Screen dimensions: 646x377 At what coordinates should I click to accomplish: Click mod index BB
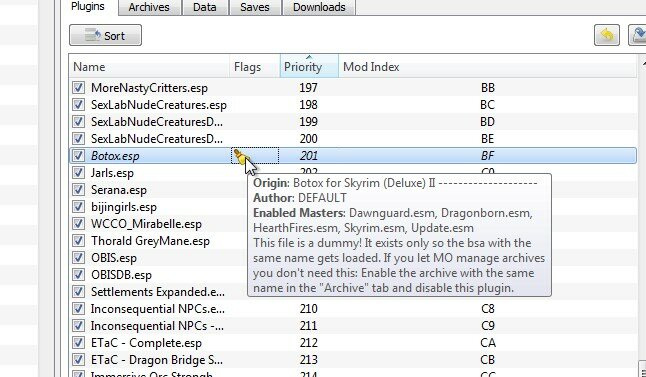488,88
